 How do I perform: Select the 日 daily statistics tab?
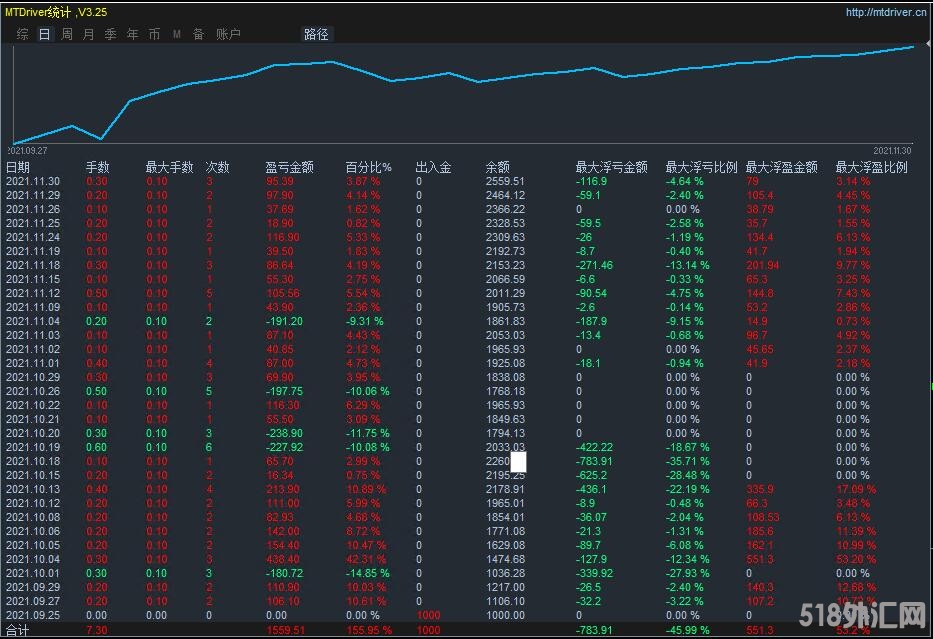pyautogui.click(x=44, y=34)
